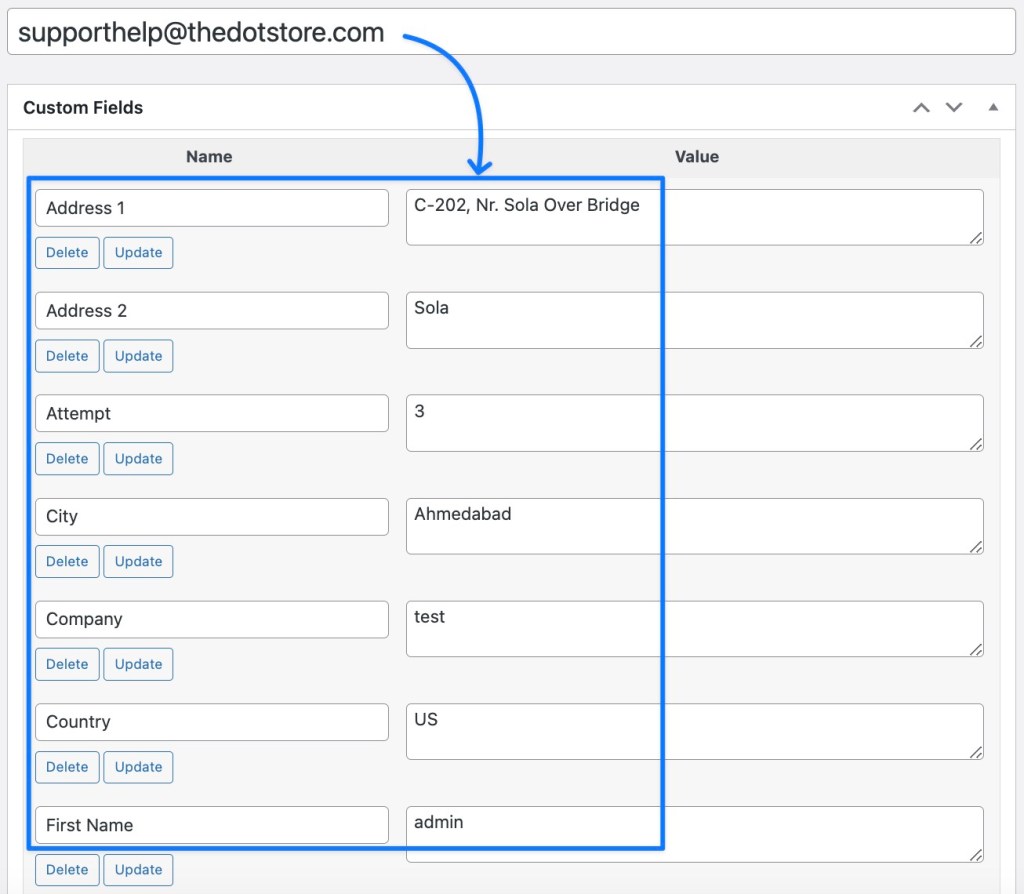
Task: Click the Address 2 value textarea
Action: point(695,320)
